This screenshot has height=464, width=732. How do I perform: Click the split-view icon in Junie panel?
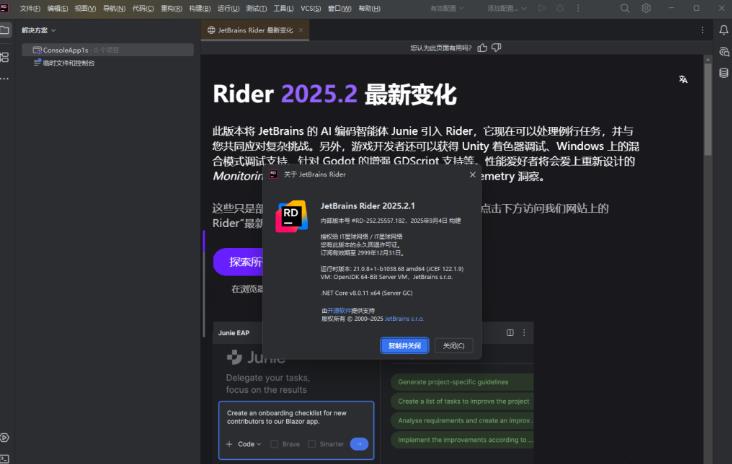tap(510, 332)
